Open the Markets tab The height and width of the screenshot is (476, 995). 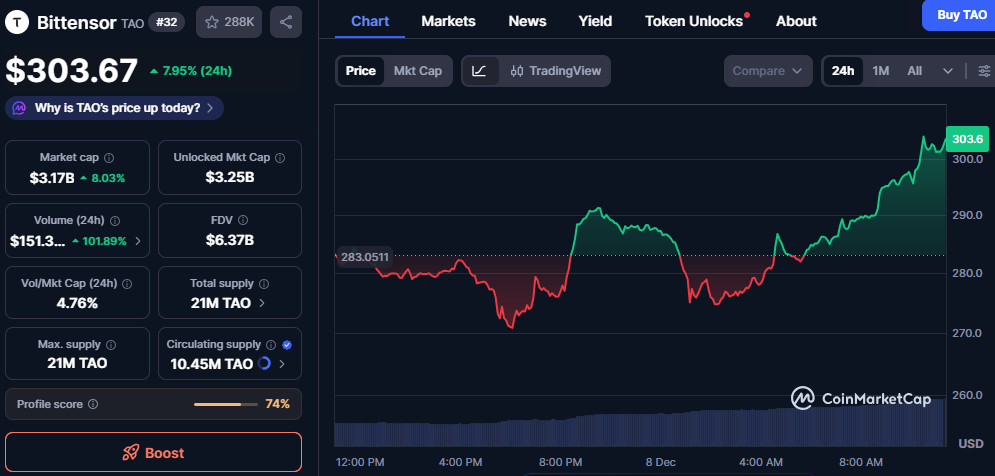tap(448, 21)
